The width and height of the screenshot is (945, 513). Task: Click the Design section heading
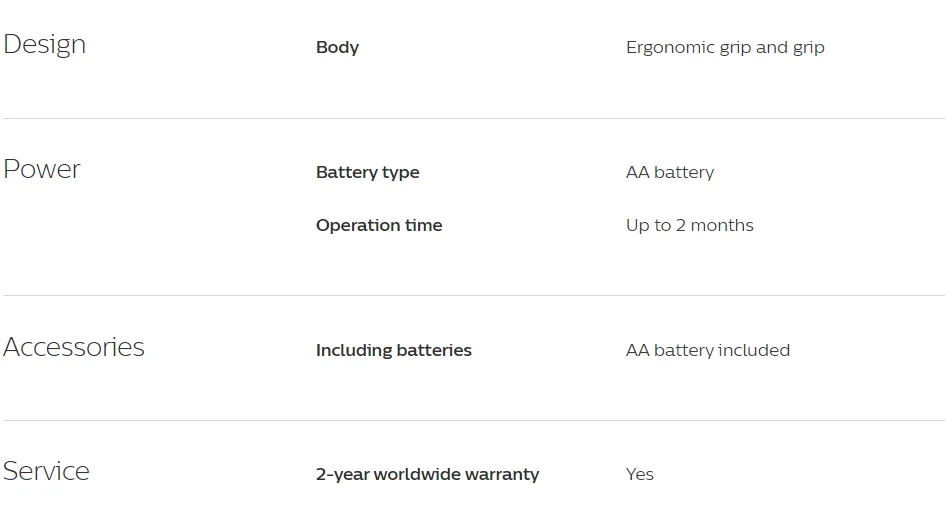coord(45,45)
